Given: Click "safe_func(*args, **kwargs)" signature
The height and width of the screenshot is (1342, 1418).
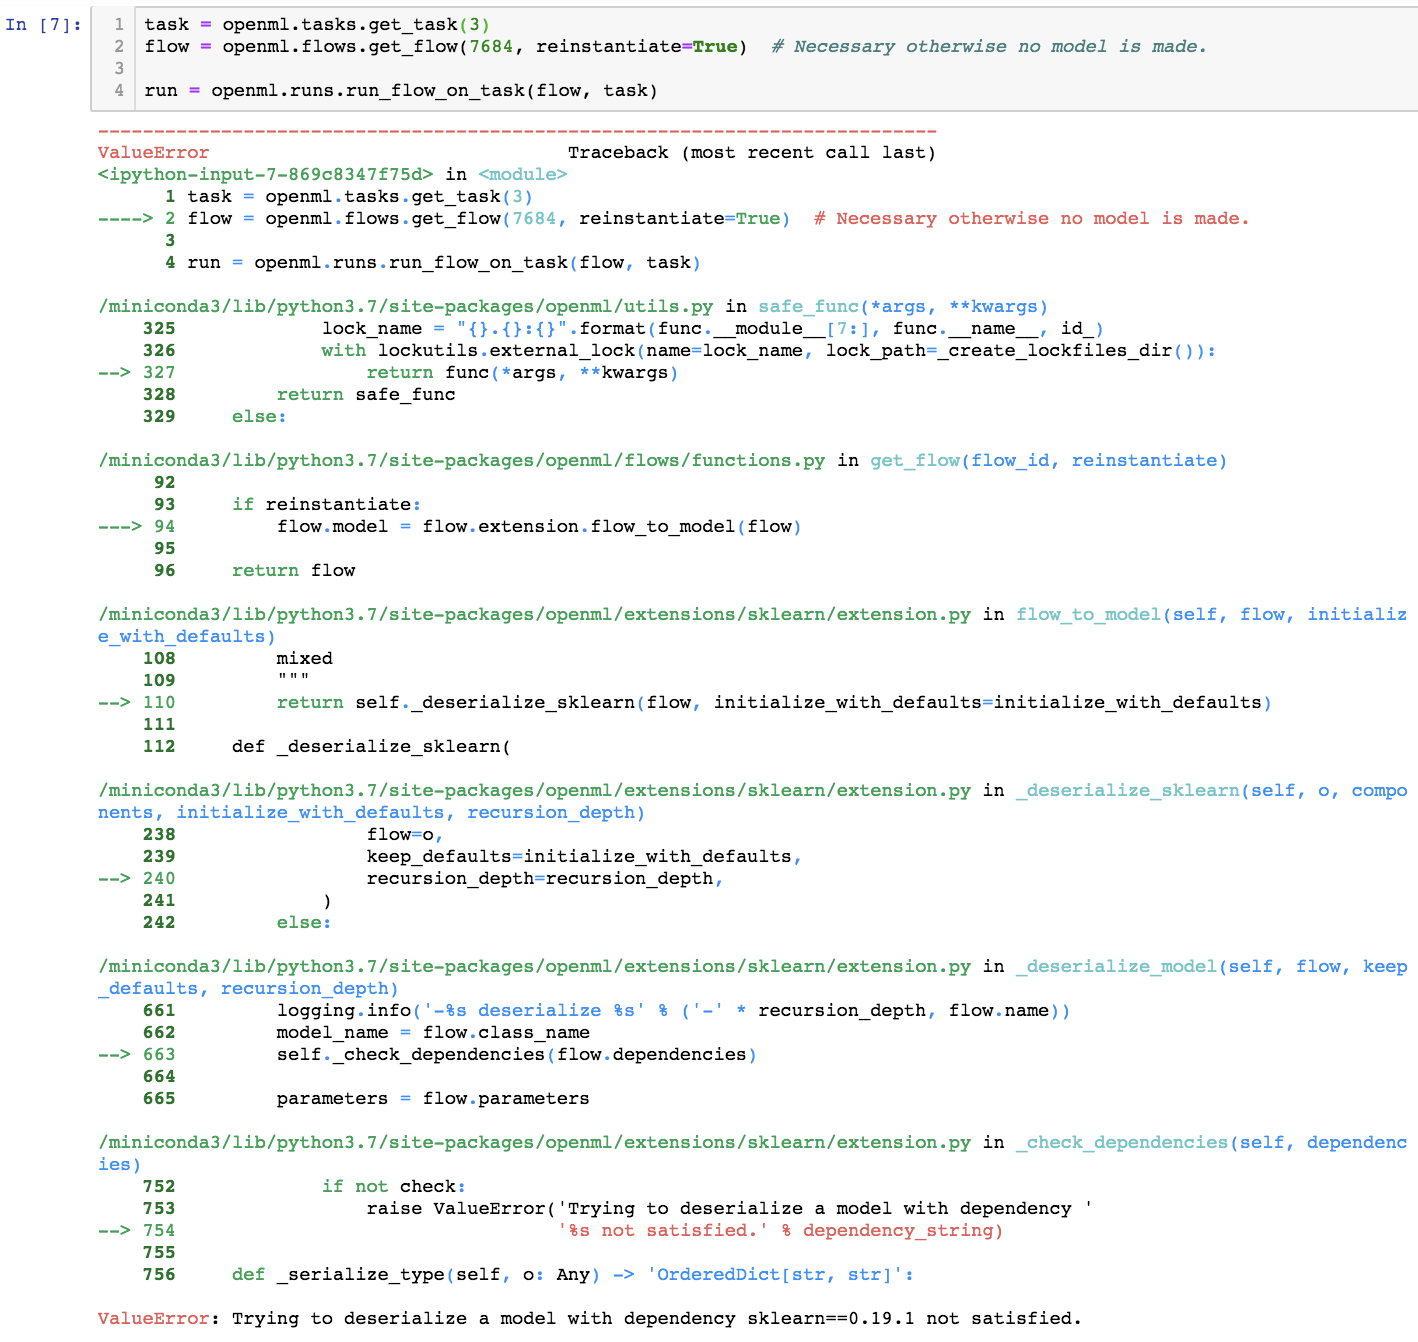Looking at the screenshot, I should (x=903, y=306).
